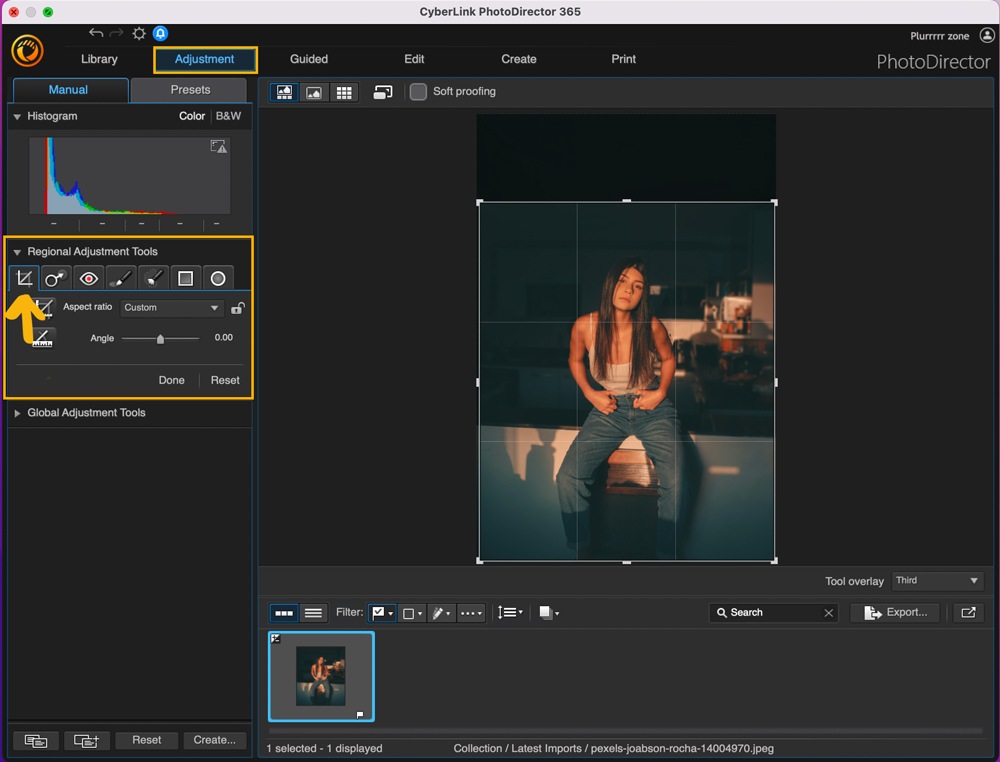Open the flag filter dropdown

point(383,613)
